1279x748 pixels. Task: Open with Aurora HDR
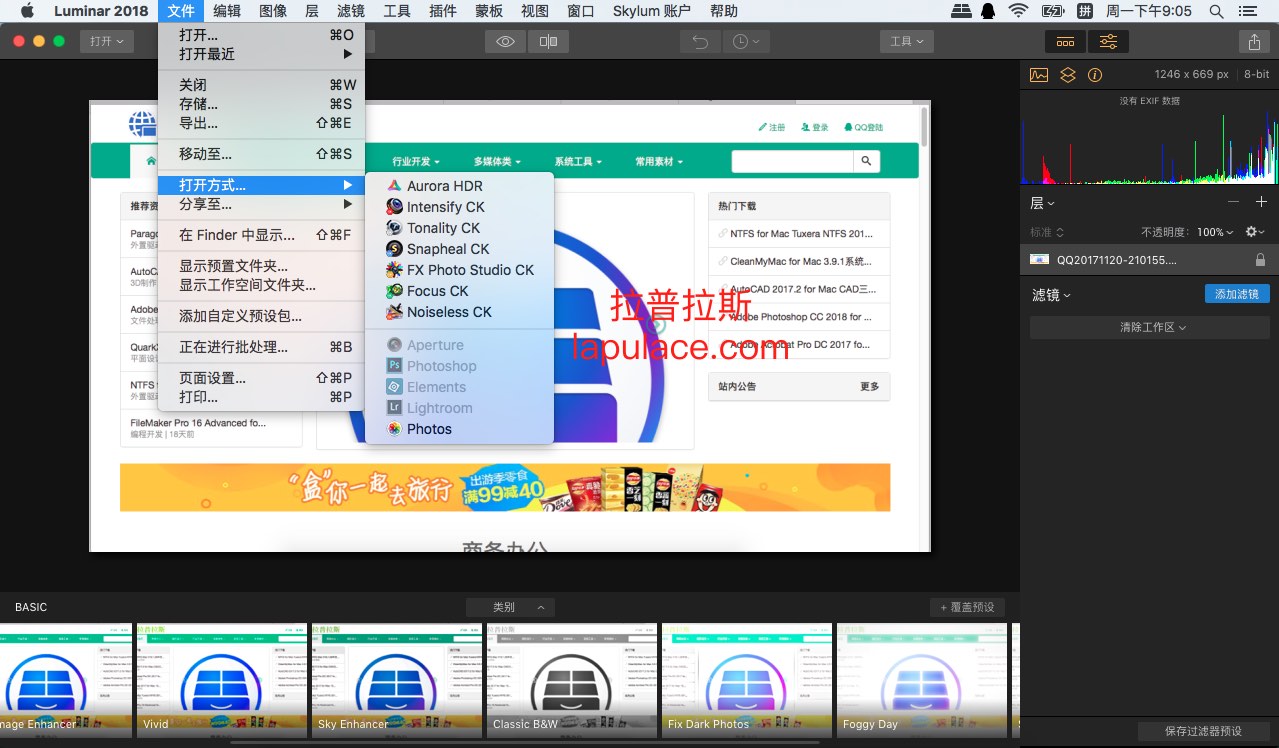(x=459, y=186)
